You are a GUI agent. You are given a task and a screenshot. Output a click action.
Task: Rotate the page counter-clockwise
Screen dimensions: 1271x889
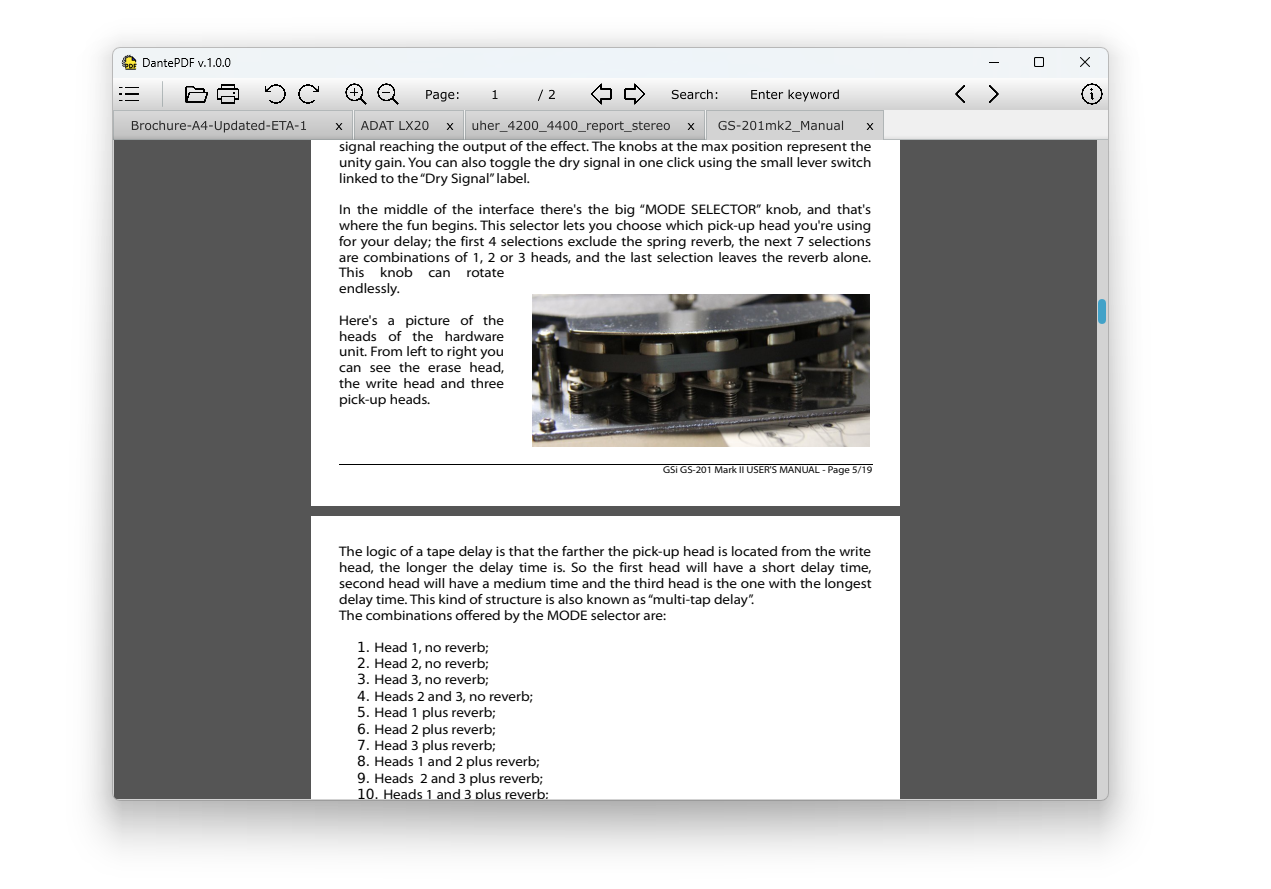275,94
